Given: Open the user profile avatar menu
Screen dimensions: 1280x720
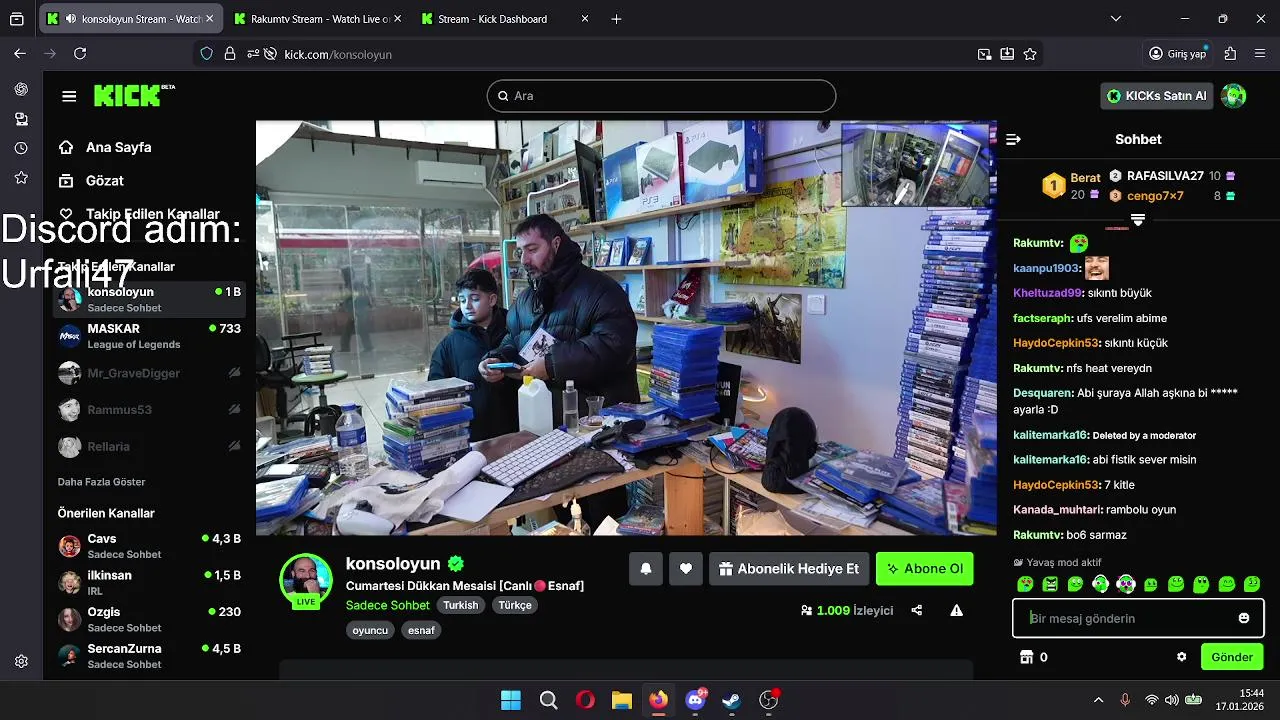Looking at the screenshot, I should coord(1234,96).
